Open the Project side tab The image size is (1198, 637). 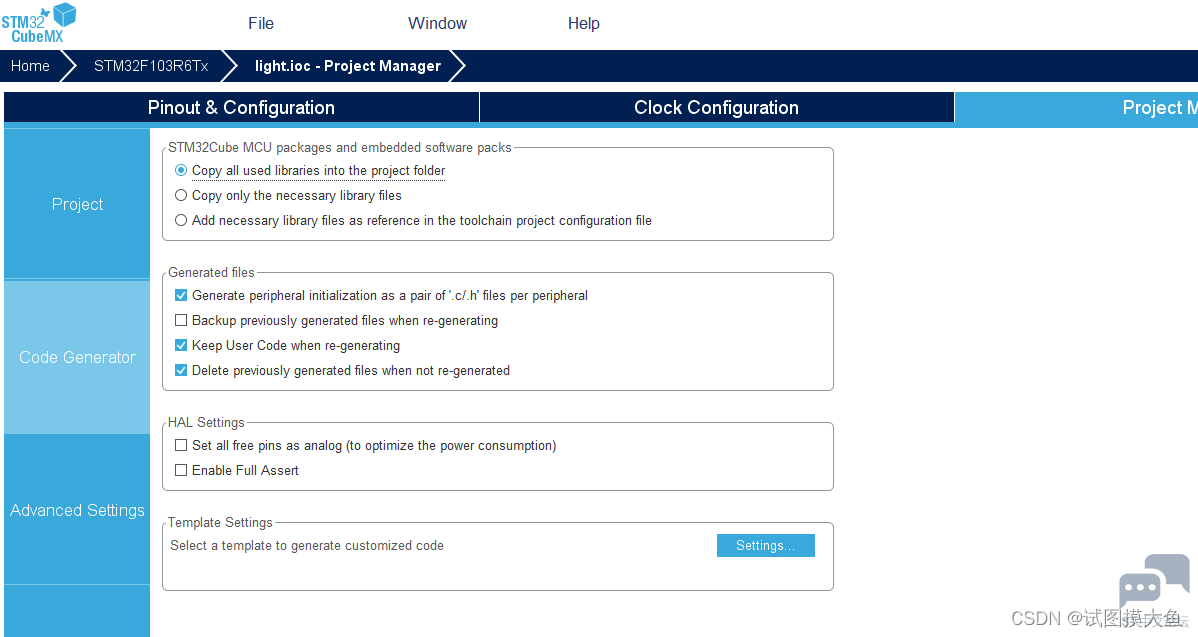(x=77, y=204)
